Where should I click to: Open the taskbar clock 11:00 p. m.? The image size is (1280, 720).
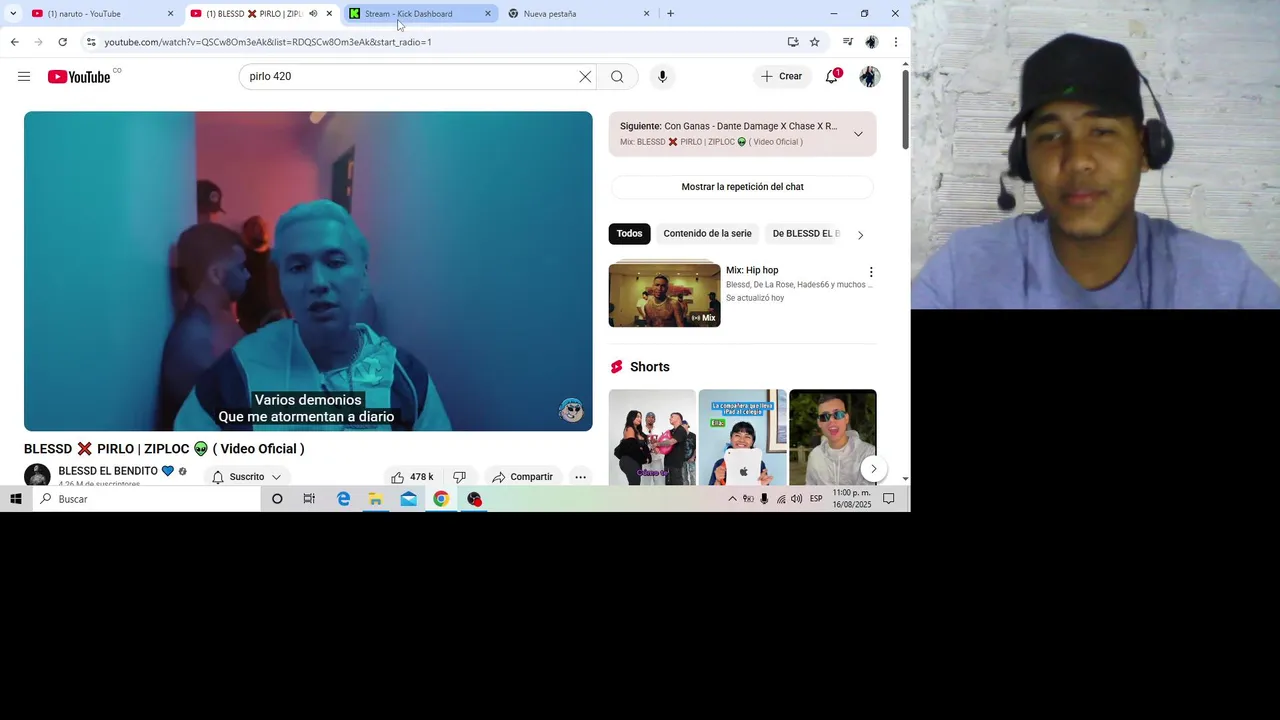point(852,499)
